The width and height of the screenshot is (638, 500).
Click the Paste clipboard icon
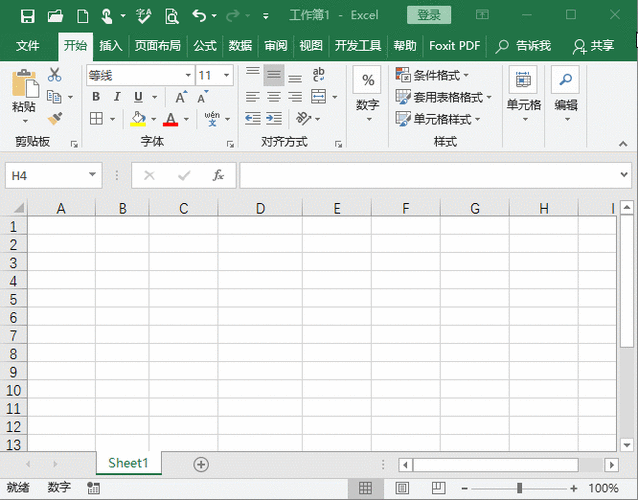click(x=25, y=84)
